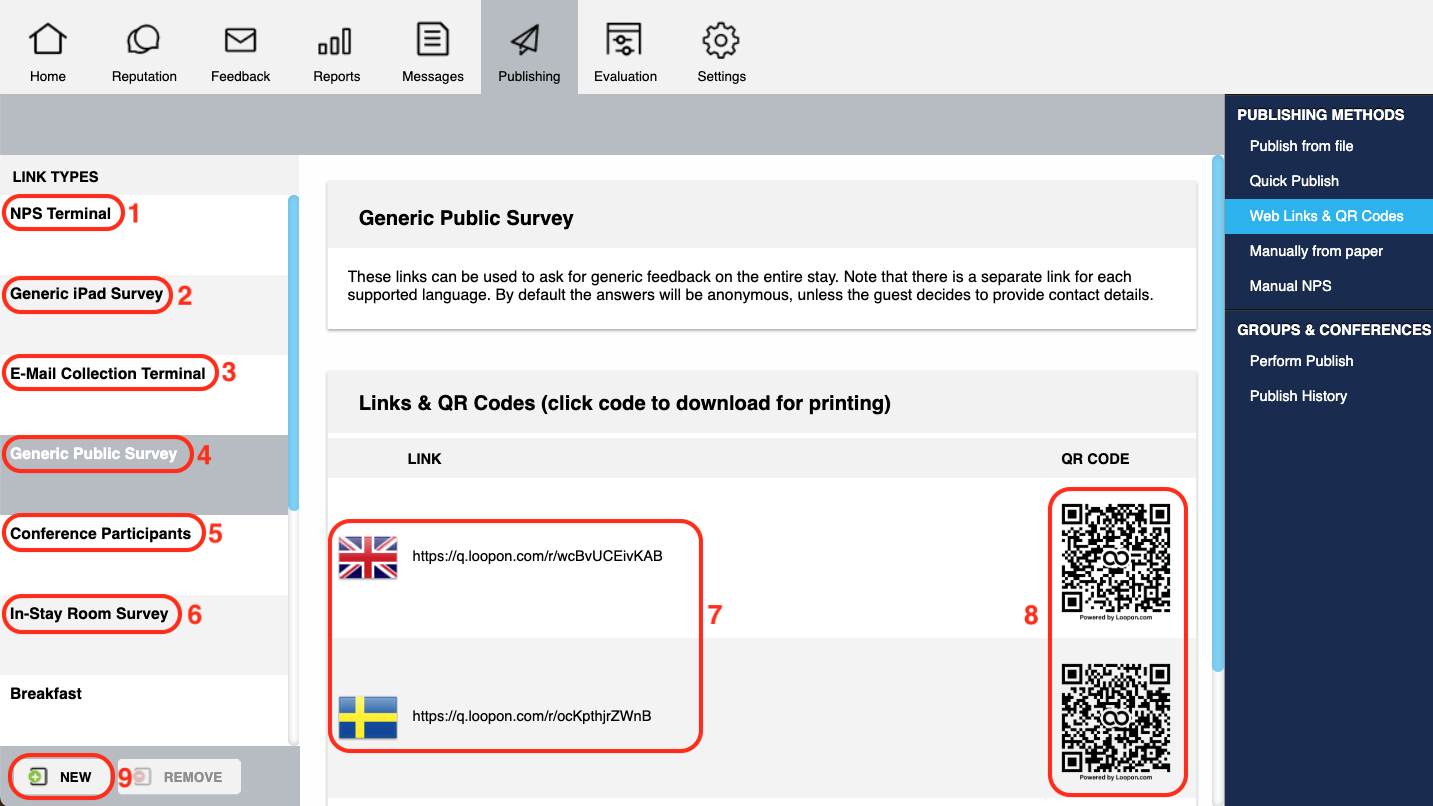The width and height of the screenshot is (1433, 806).
Task: Select Conference Participants link type
Action: 144,555
